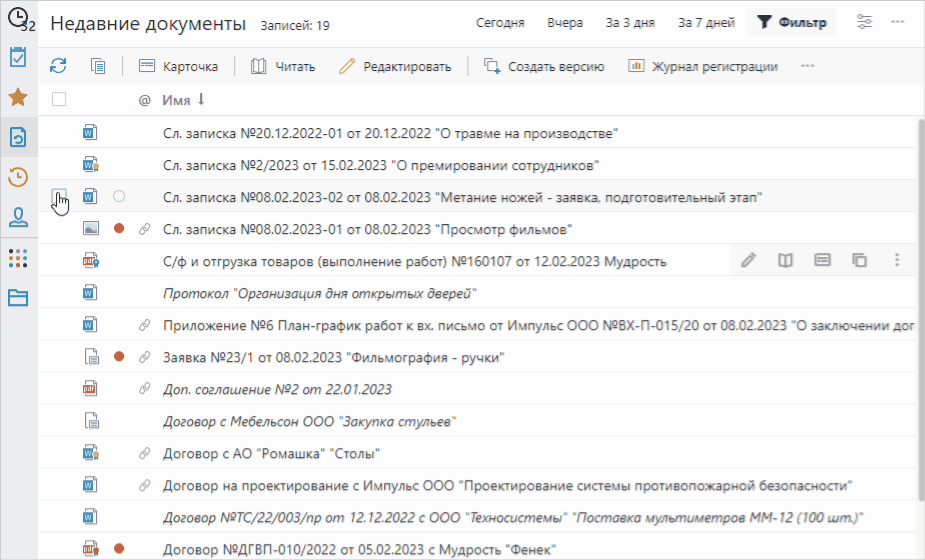The image size is (925, 560).
Task: Click the book read icon on С/ф row
Action: coord(786,260)
